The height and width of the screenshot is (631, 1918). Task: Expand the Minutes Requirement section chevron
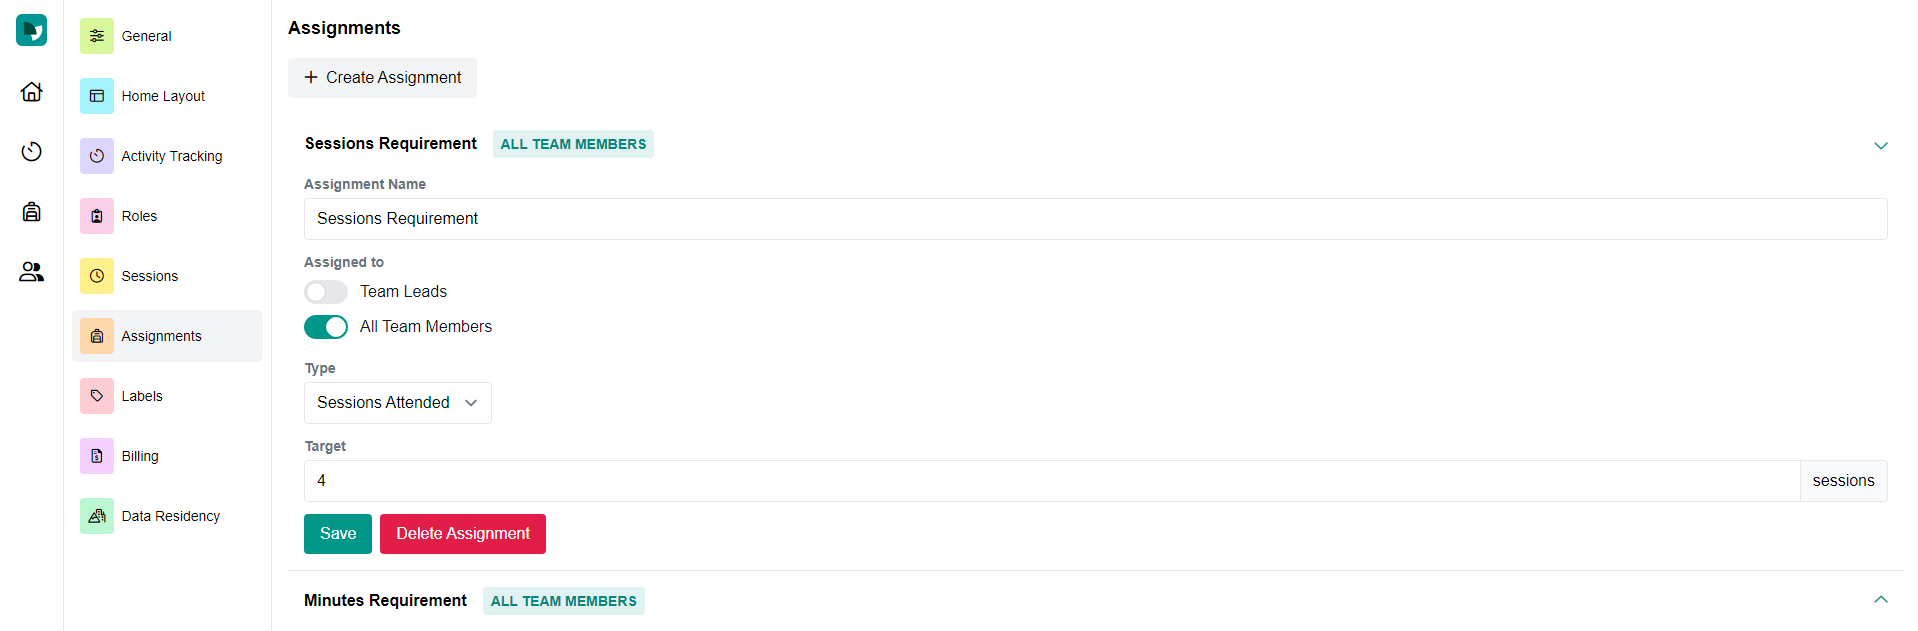1880,600
